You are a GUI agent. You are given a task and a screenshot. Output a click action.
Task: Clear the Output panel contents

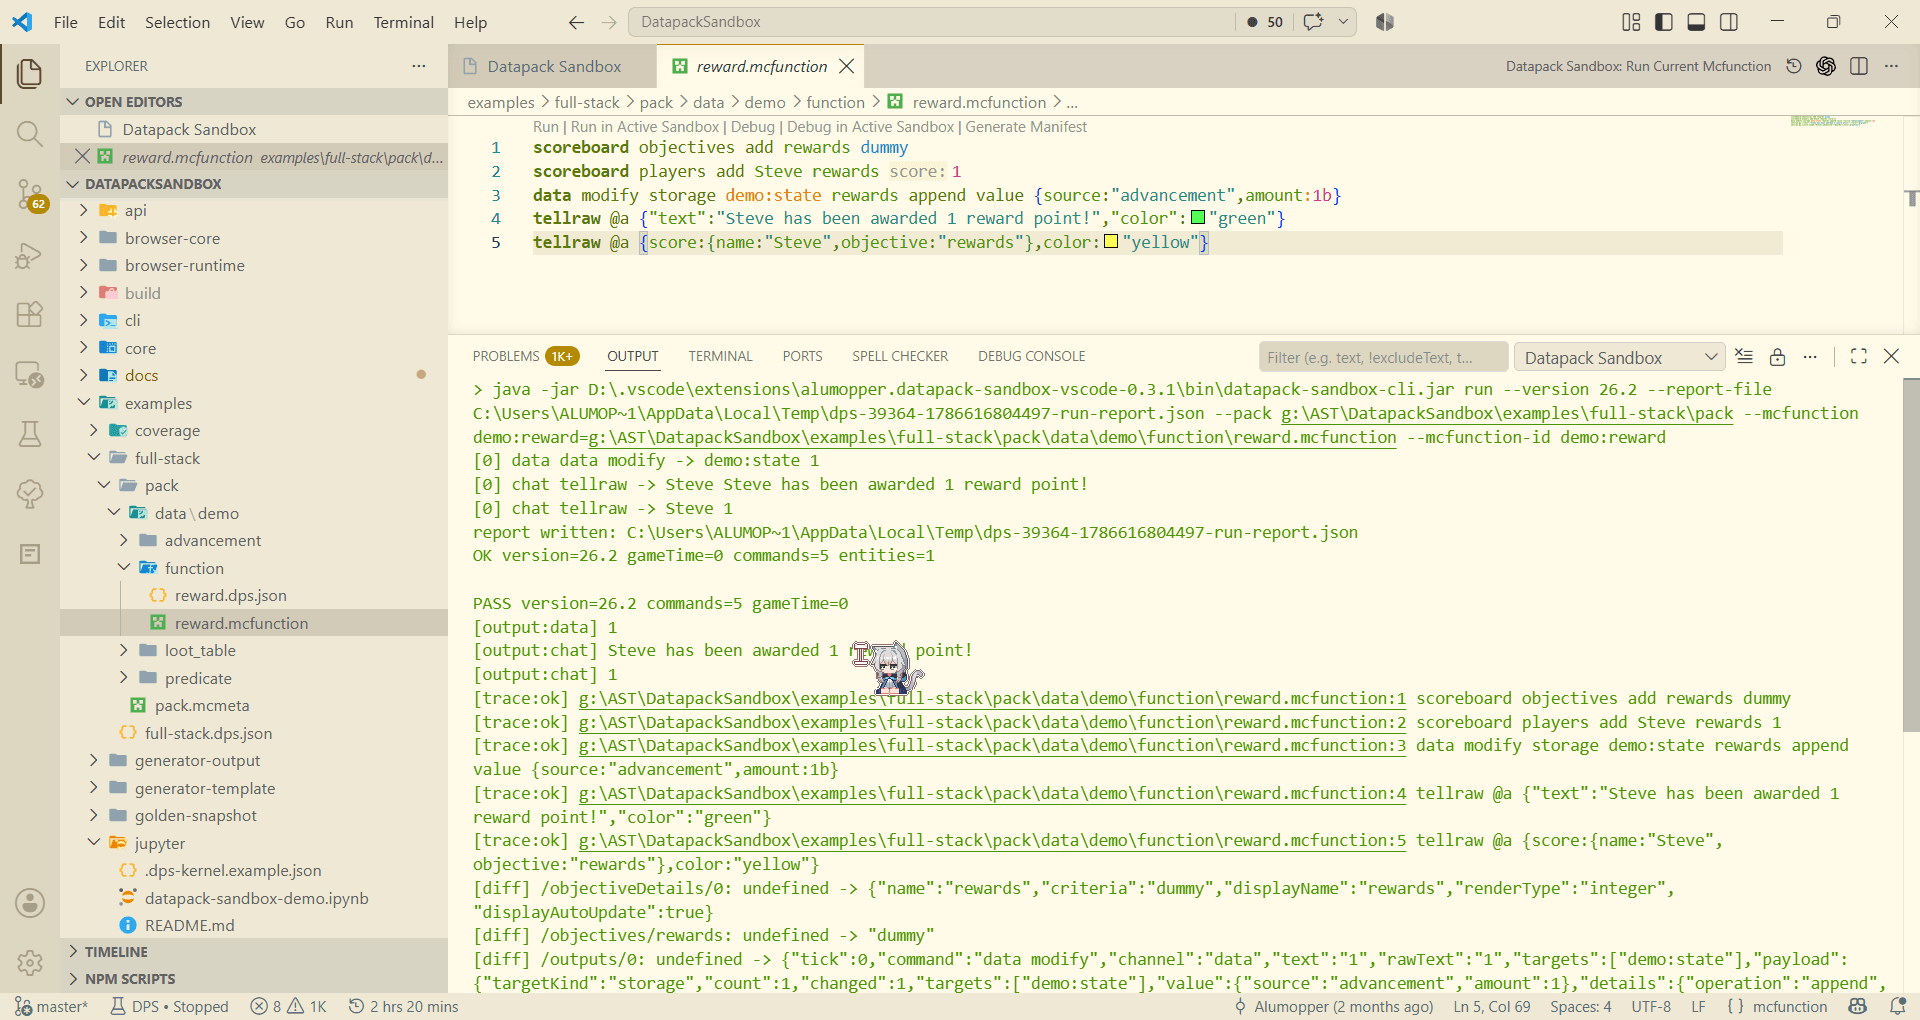[x=1744, y=356]
